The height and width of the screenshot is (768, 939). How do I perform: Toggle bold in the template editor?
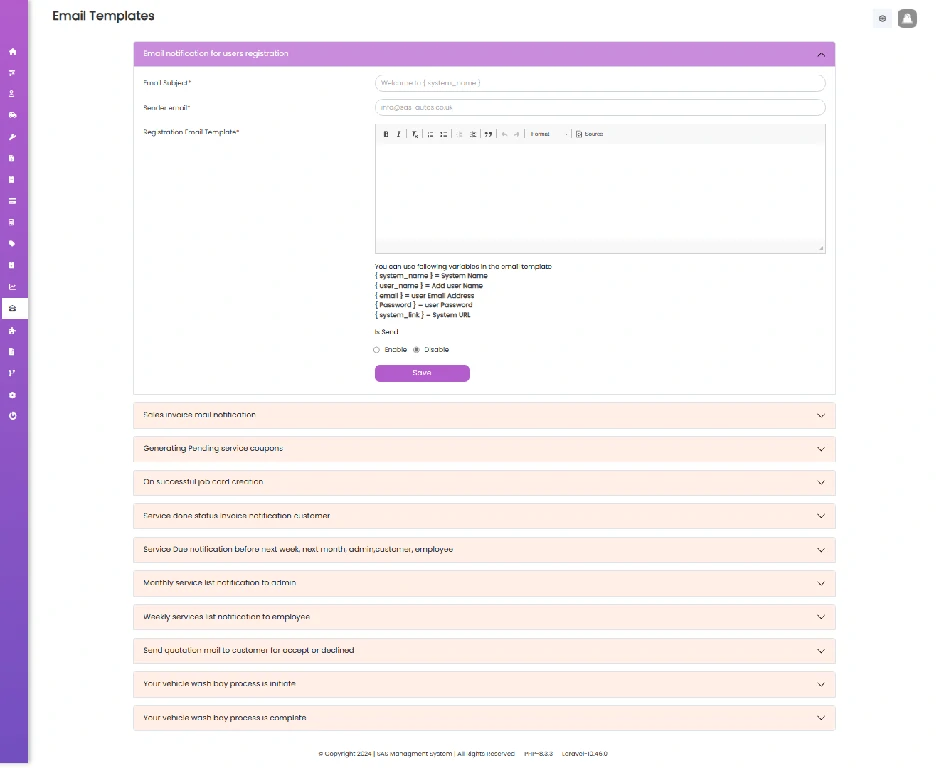[x=386, y=134]
